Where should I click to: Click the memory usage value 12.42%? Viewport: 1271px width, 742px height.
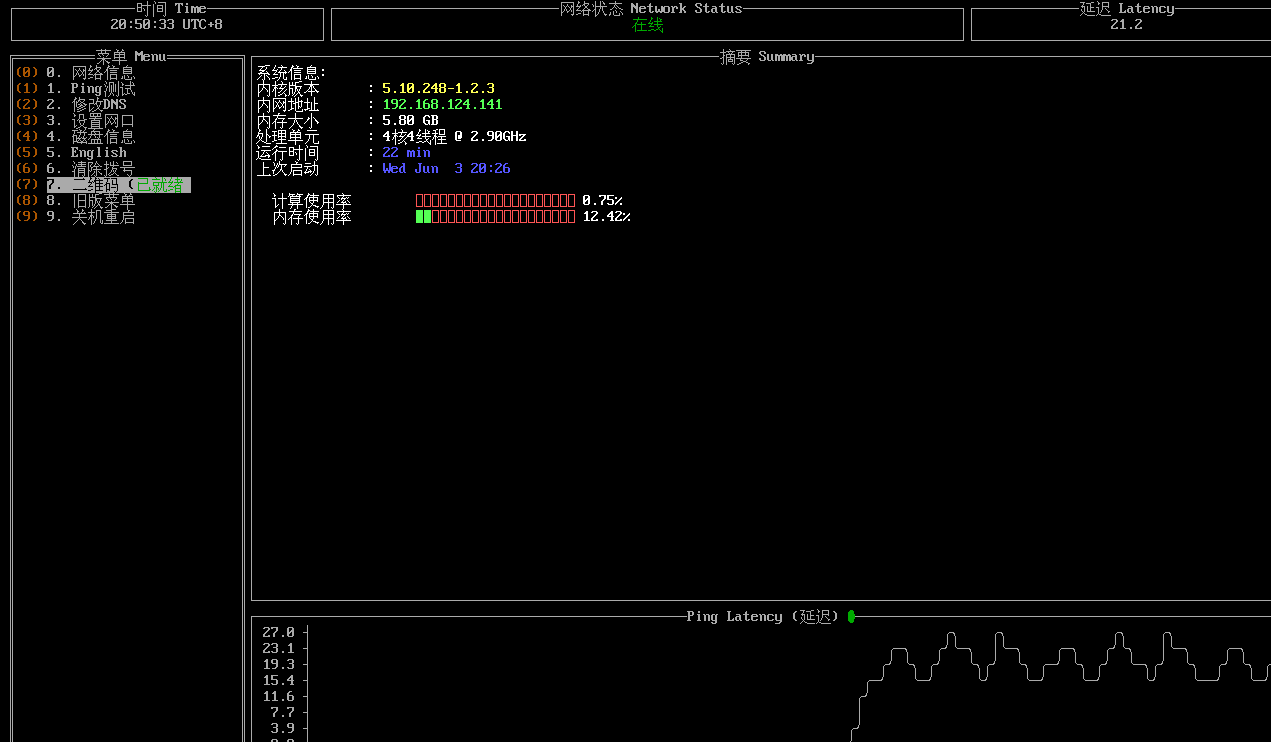[606, 216]
